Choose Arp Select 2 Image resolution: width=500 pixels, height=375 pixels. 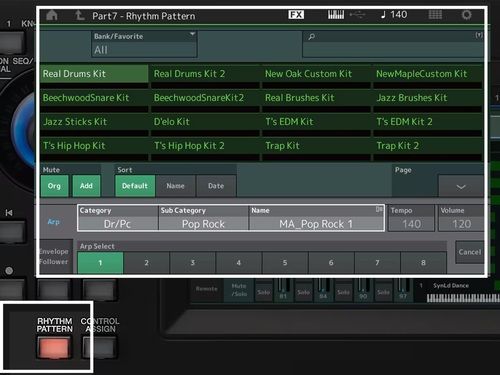coord(146,263)
